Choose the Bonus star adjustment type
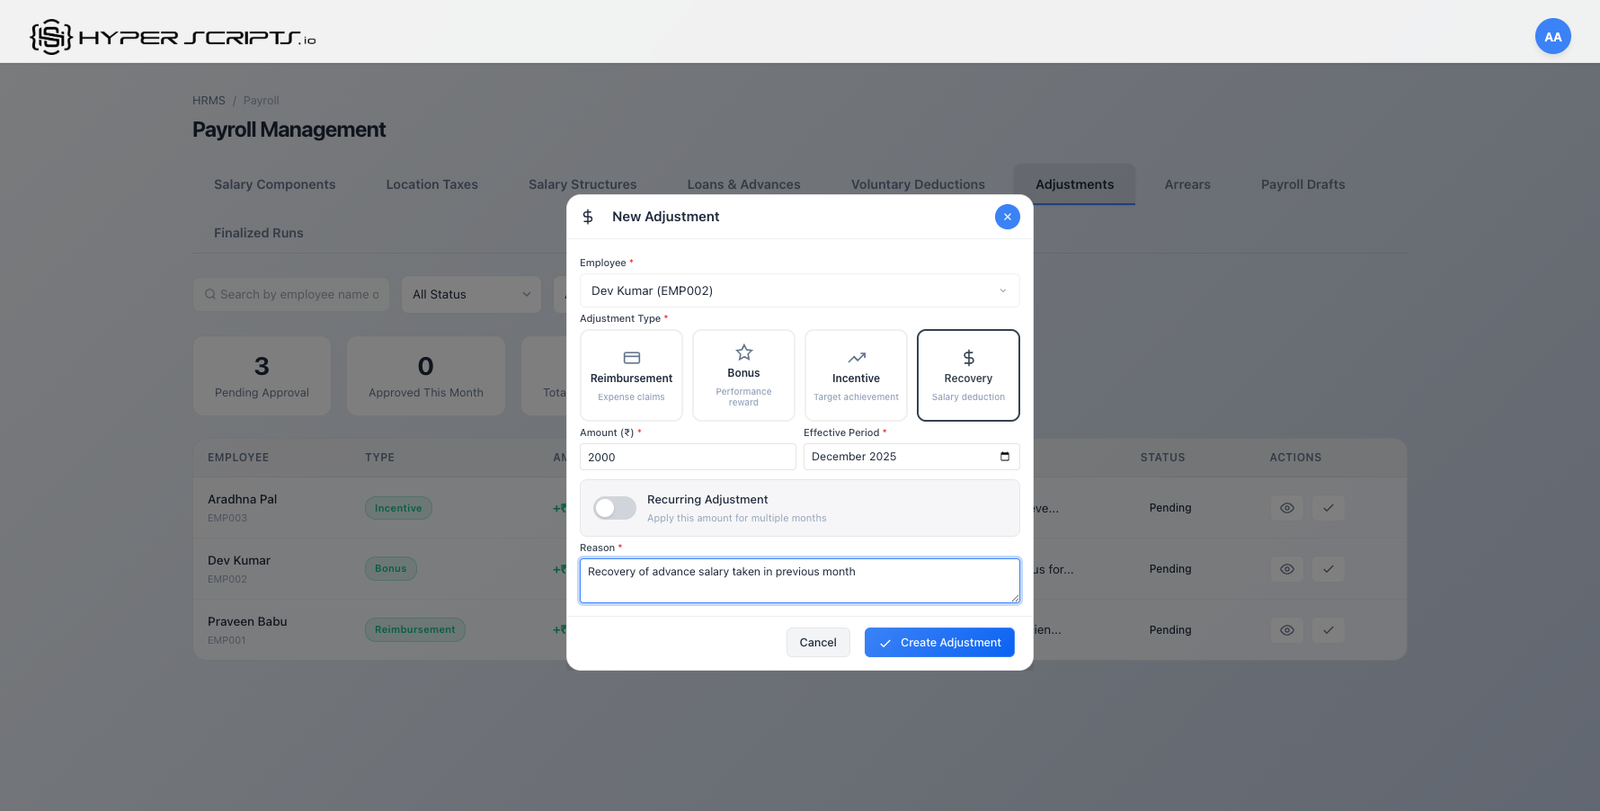 coord(743,376)
